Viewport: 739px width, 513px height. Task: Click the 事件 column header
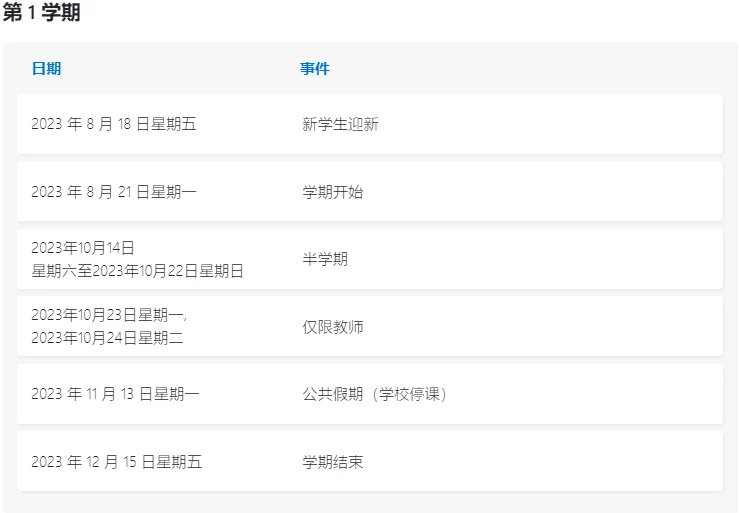coord(315,69)
